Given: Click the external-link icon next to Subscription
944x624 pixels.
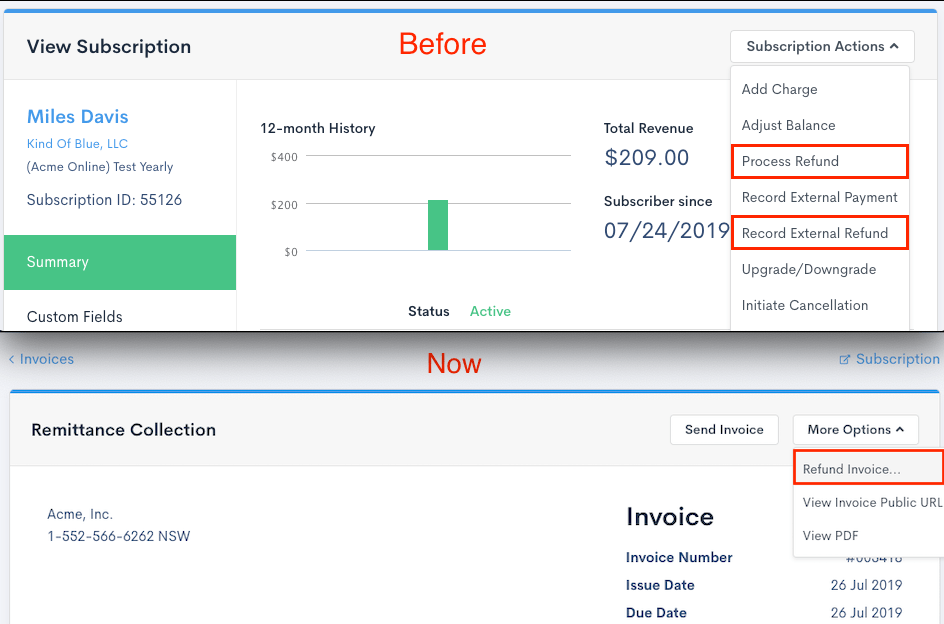Looking at the screenshot, I should pos(845,359).
